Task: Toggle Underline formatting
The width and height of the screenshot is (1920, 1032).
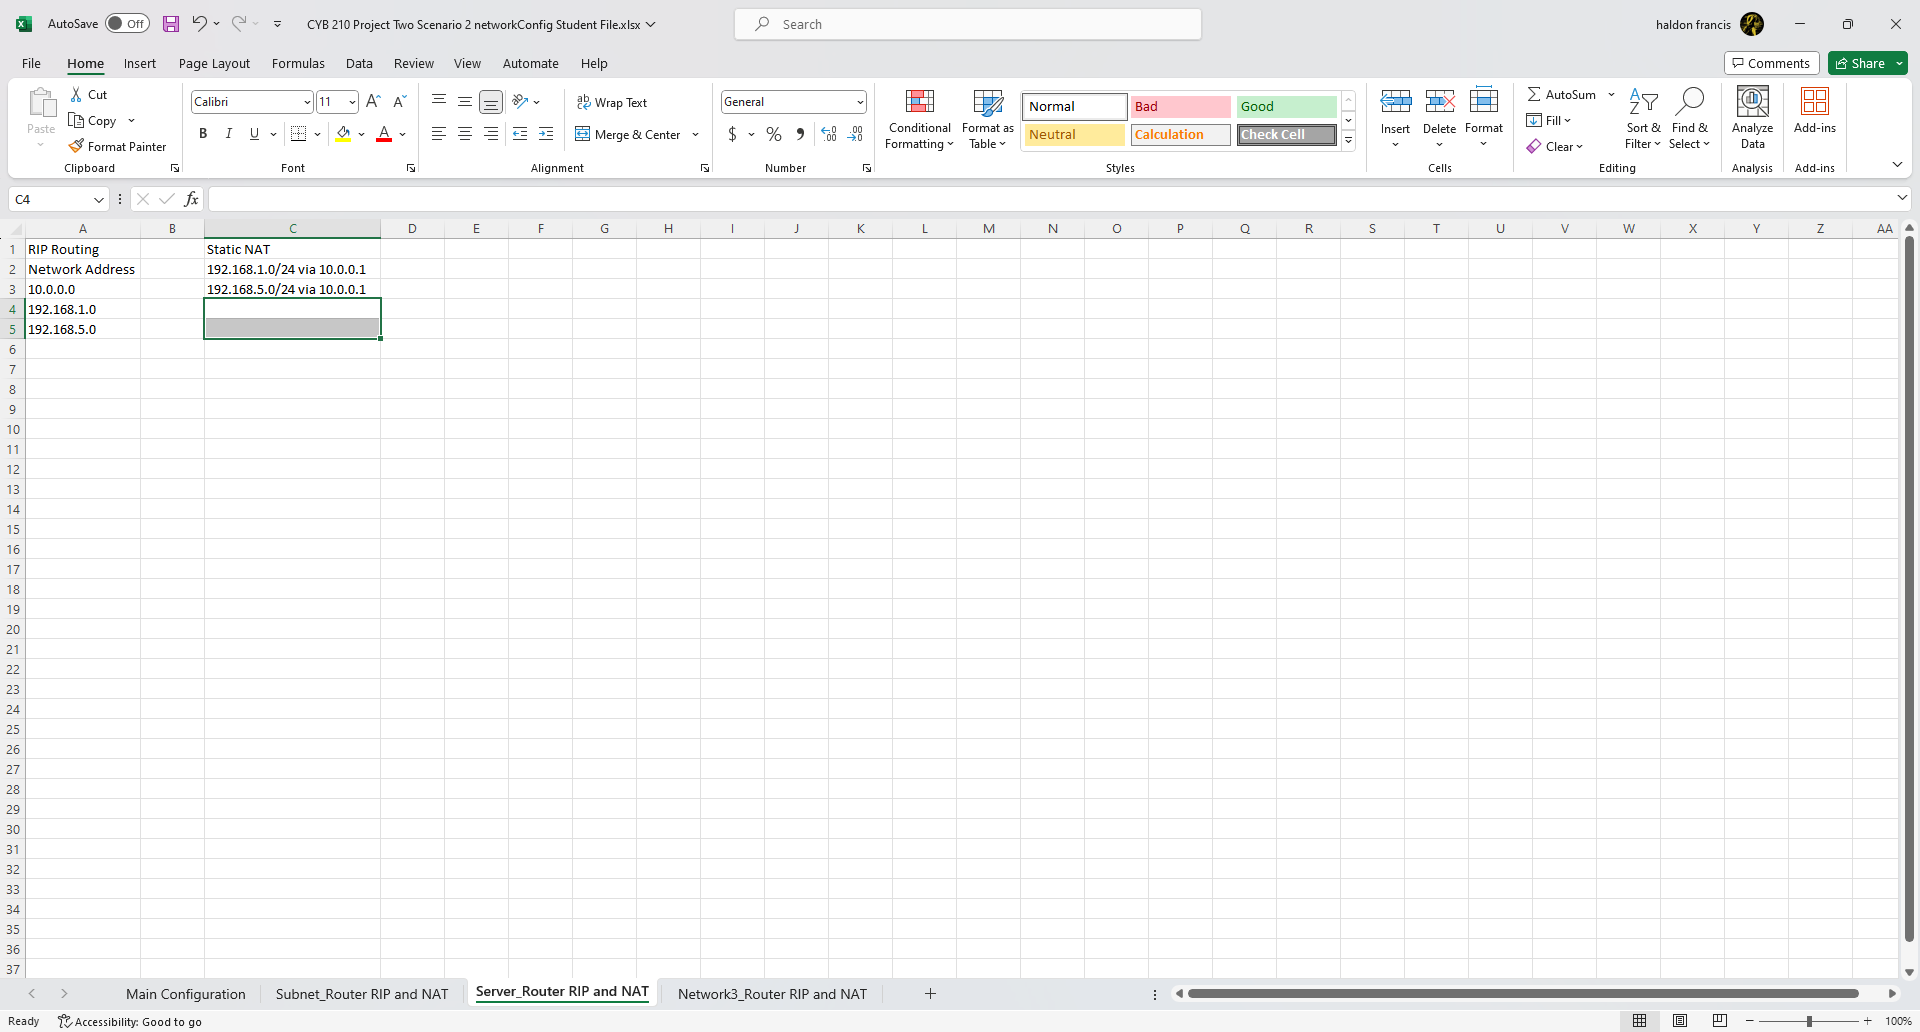Action: [254, 134]
